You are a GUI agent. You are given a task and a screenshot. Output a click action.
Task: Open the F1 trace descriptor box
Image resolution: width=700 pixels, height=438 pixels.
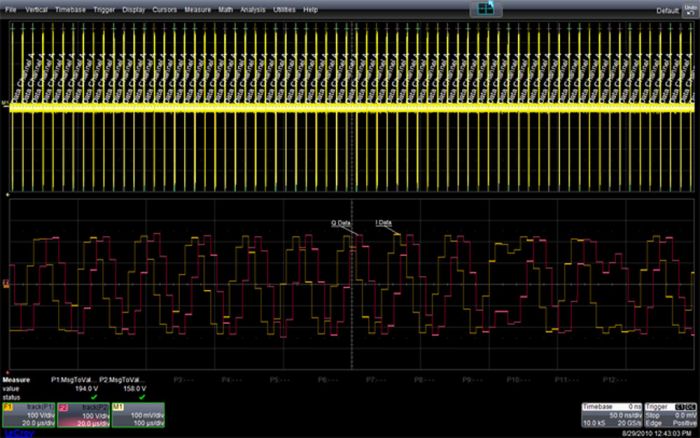28,416
